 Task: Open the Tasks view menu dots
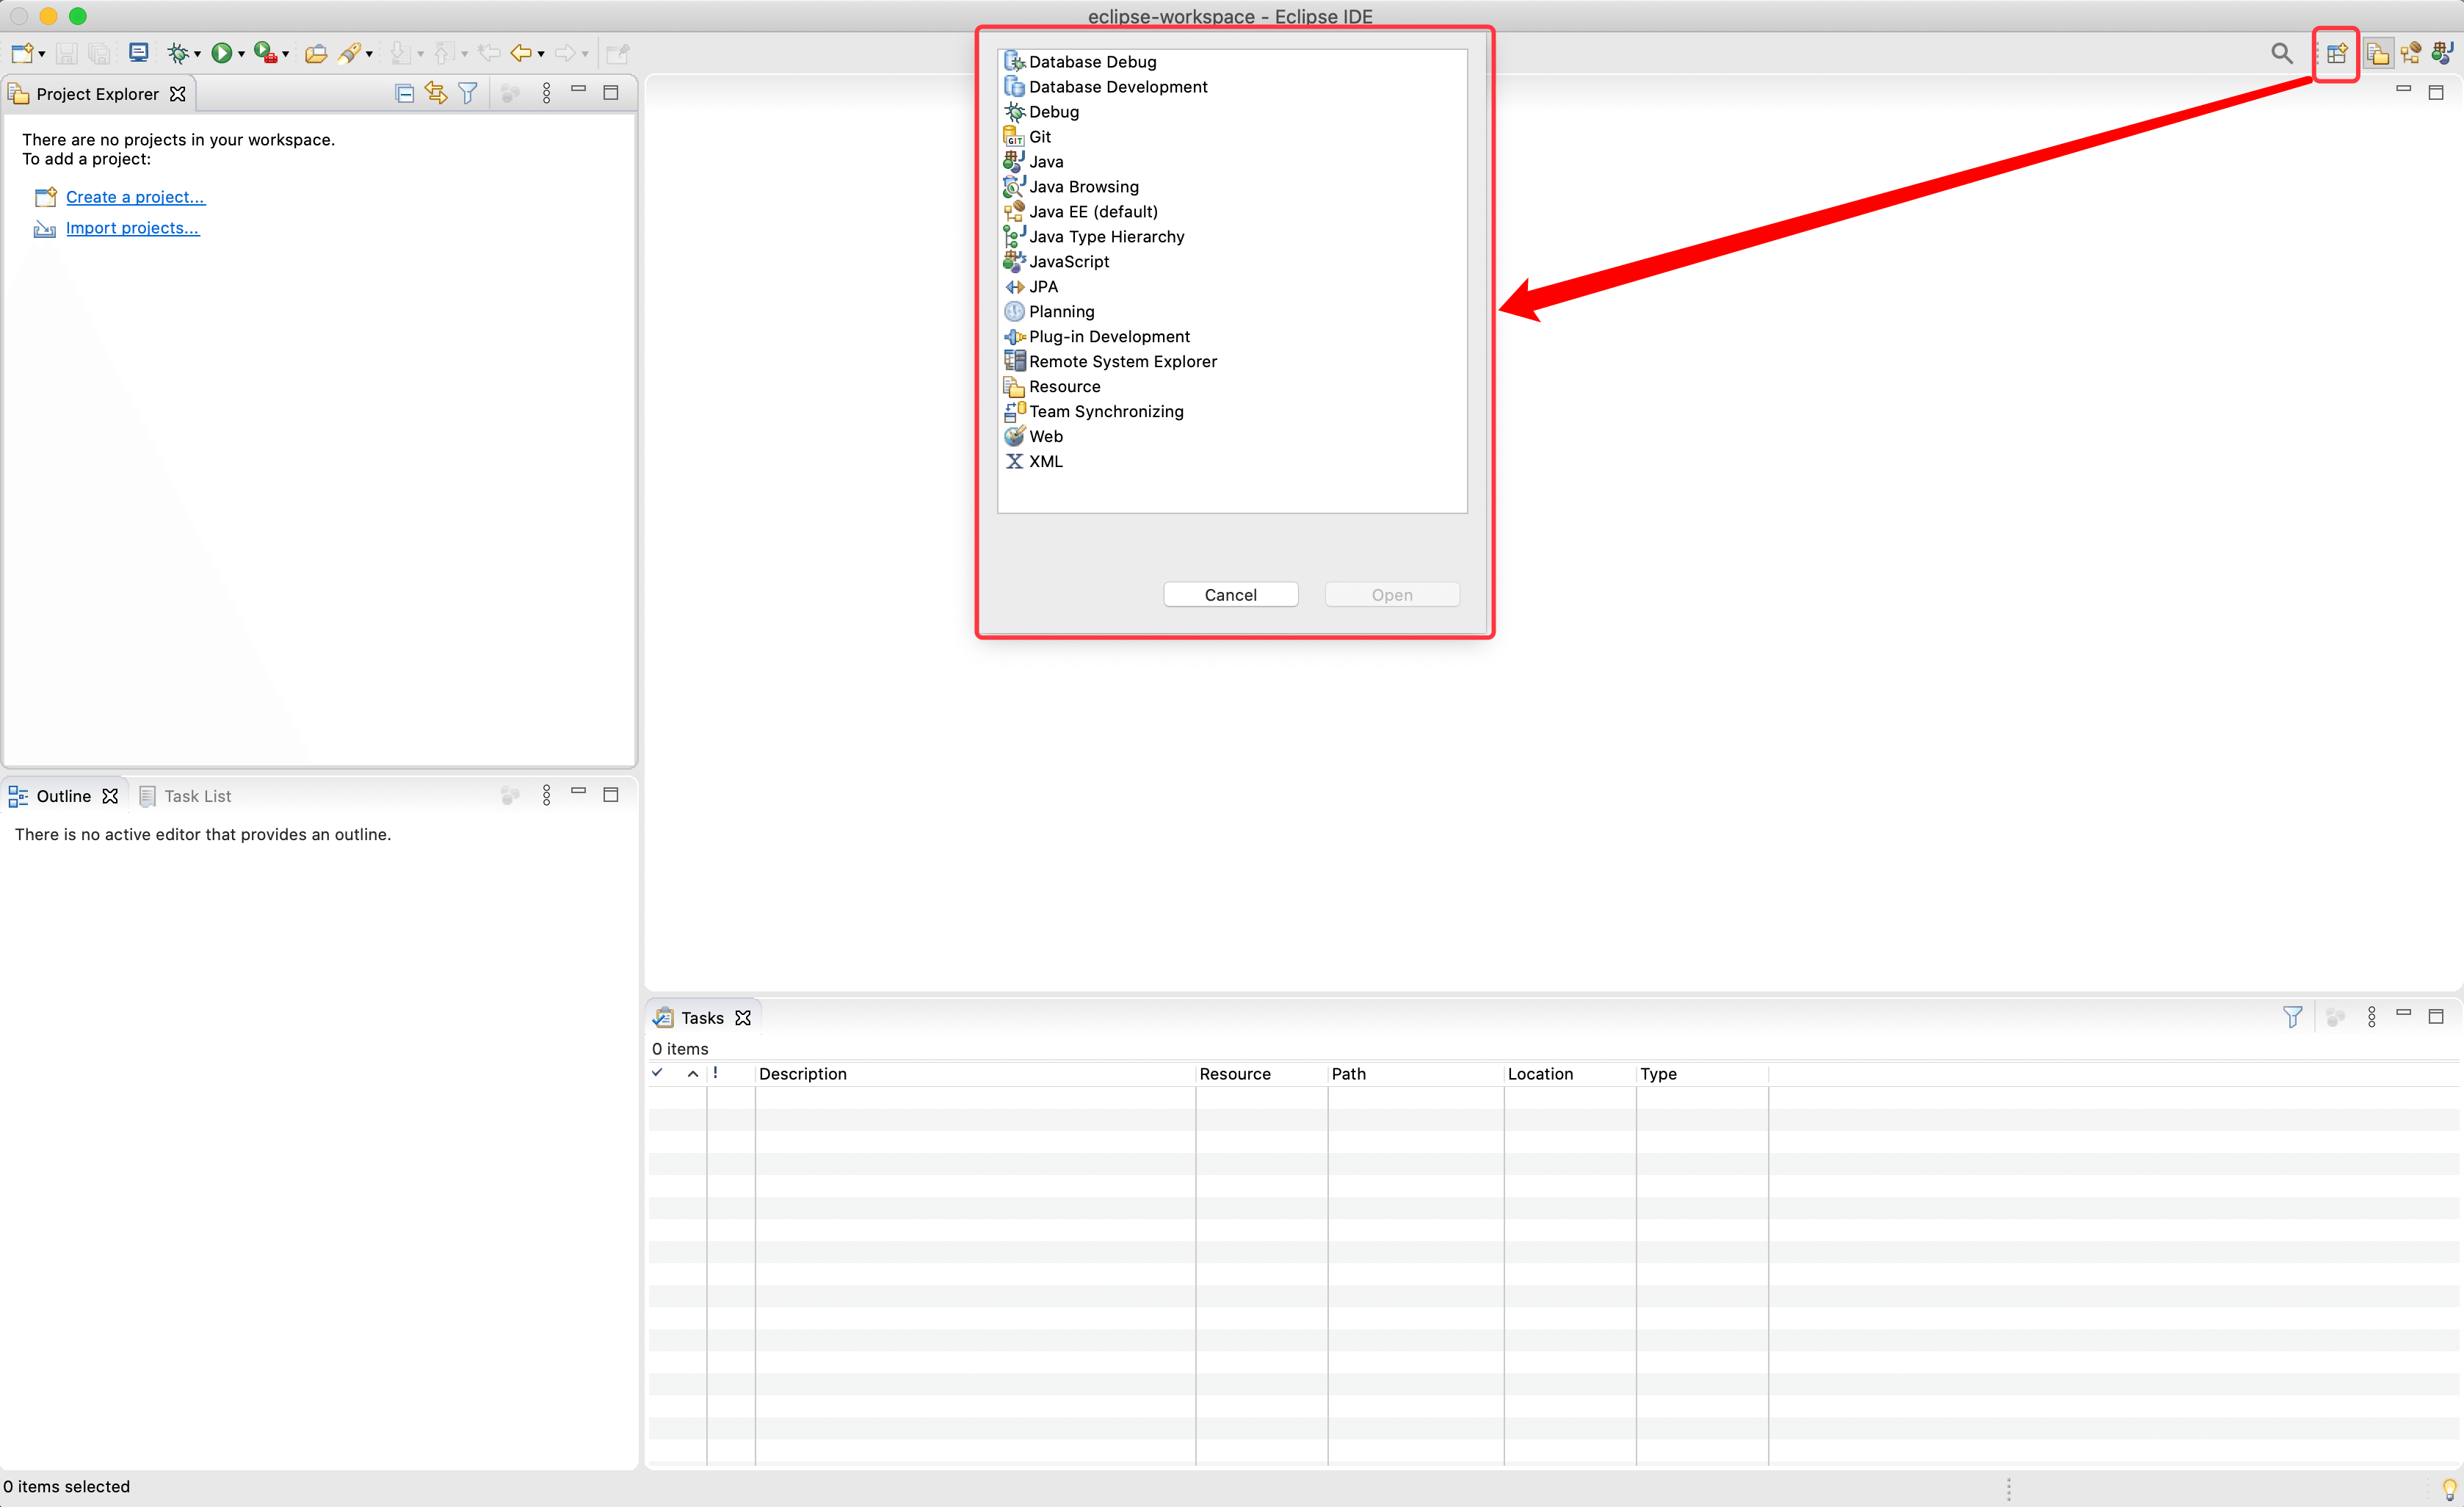2372,1017
